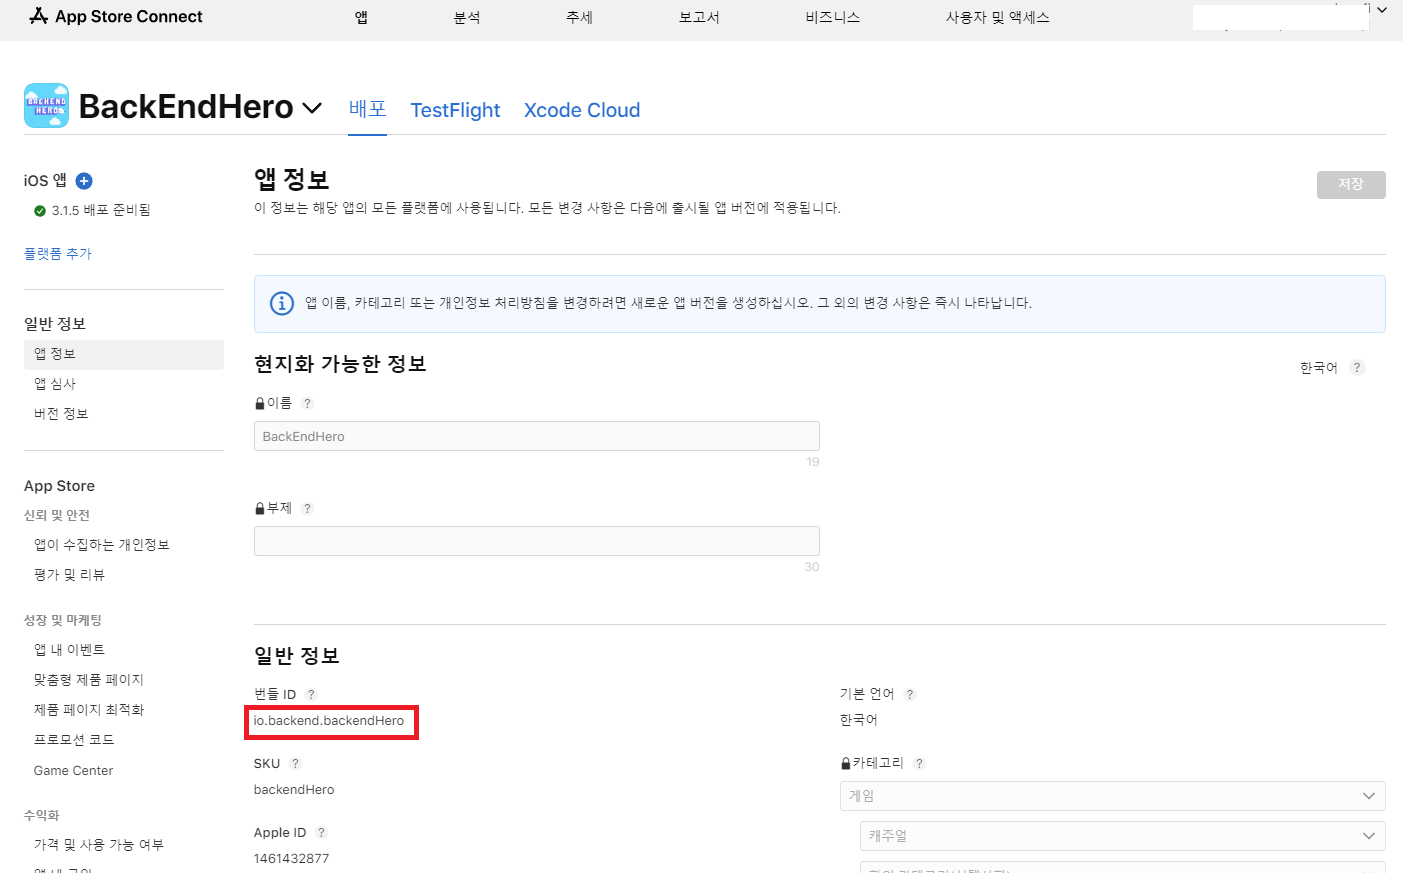Screen dimensions: 1403x873
Task: Expand the BackEndHero app switcher chevron
Action: [312, 108]
